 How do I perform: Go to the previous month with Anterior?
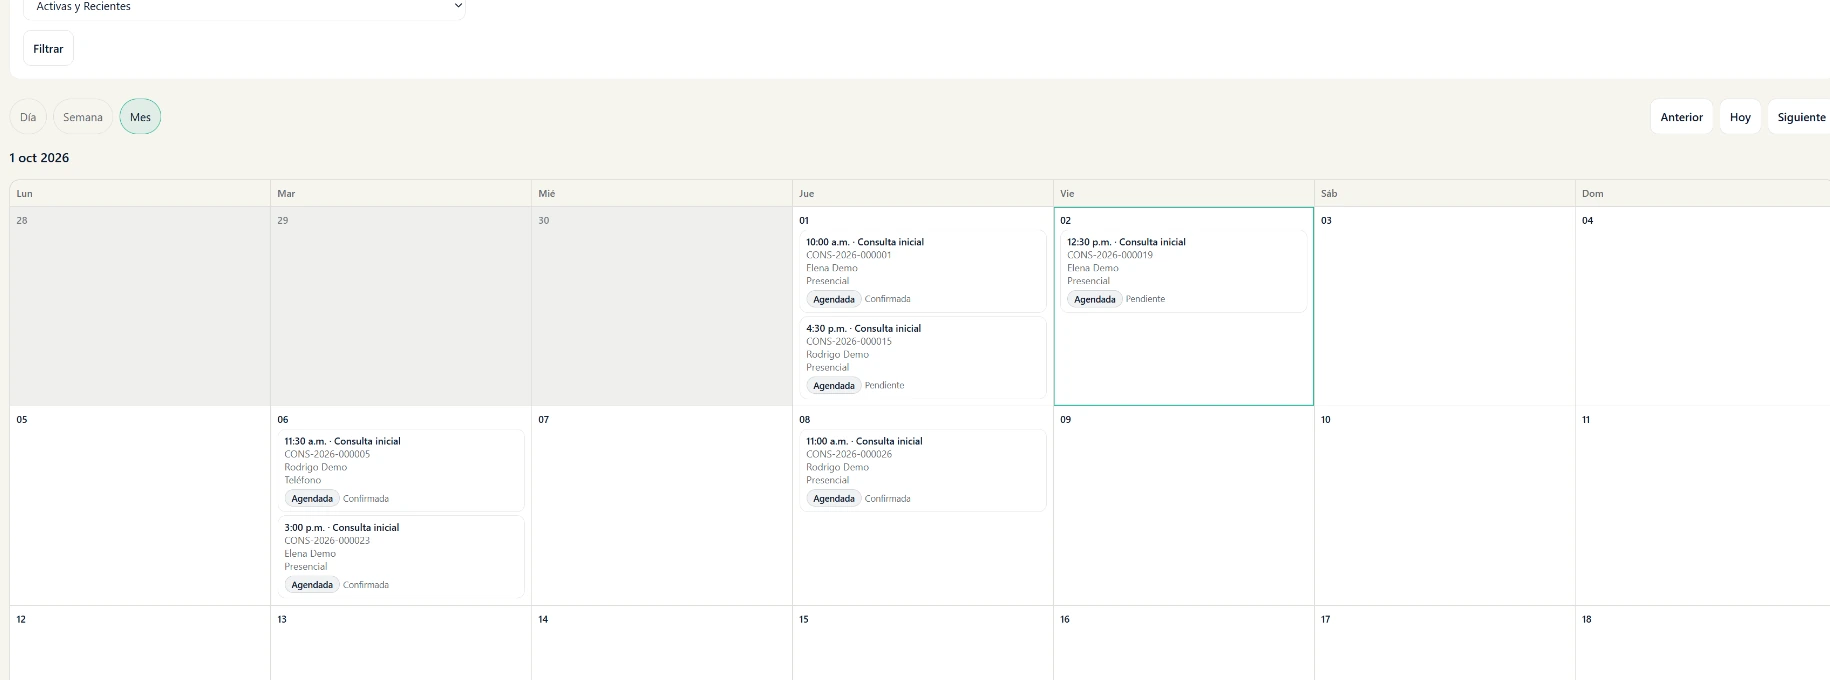point(1681,117)
